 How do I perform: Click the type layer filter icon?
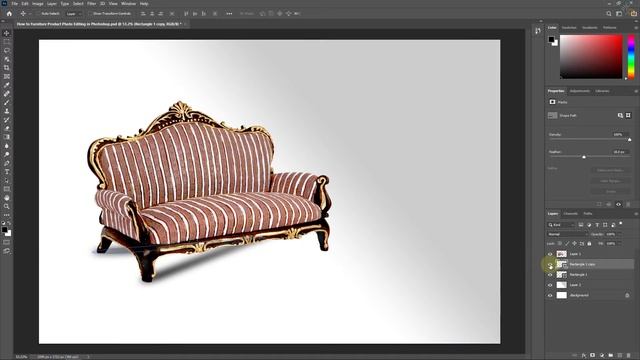(x=597, y=225)
